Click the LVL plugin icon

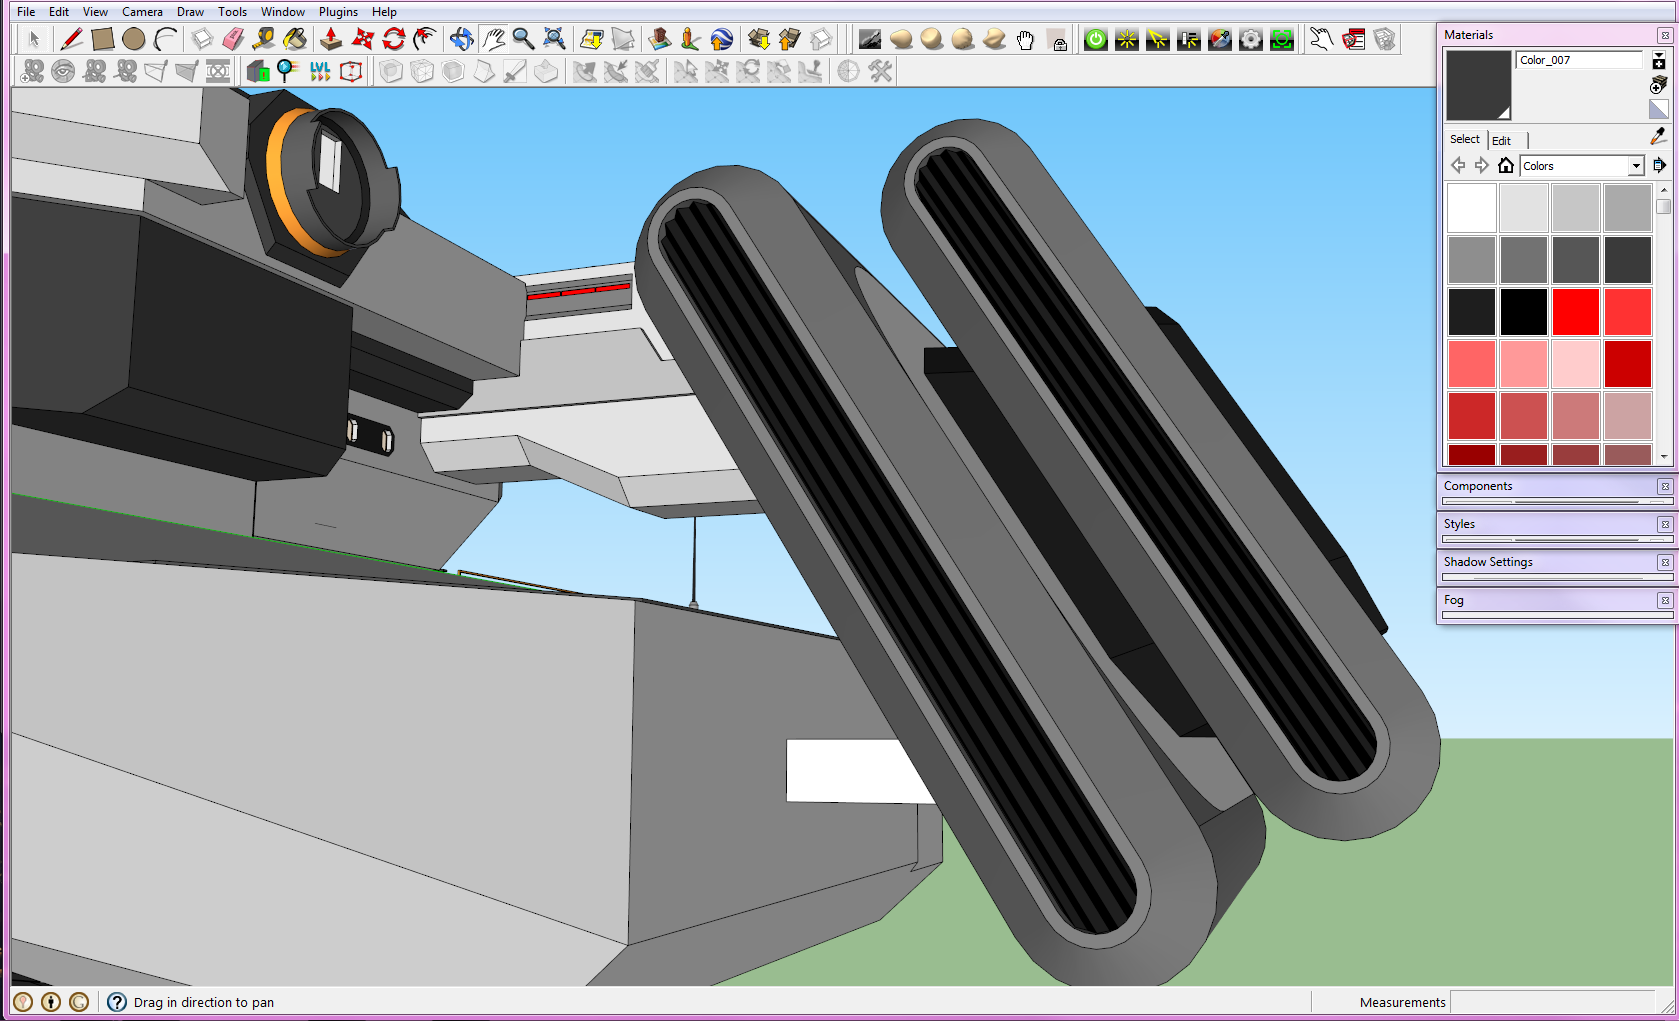[x=320, y=71]
